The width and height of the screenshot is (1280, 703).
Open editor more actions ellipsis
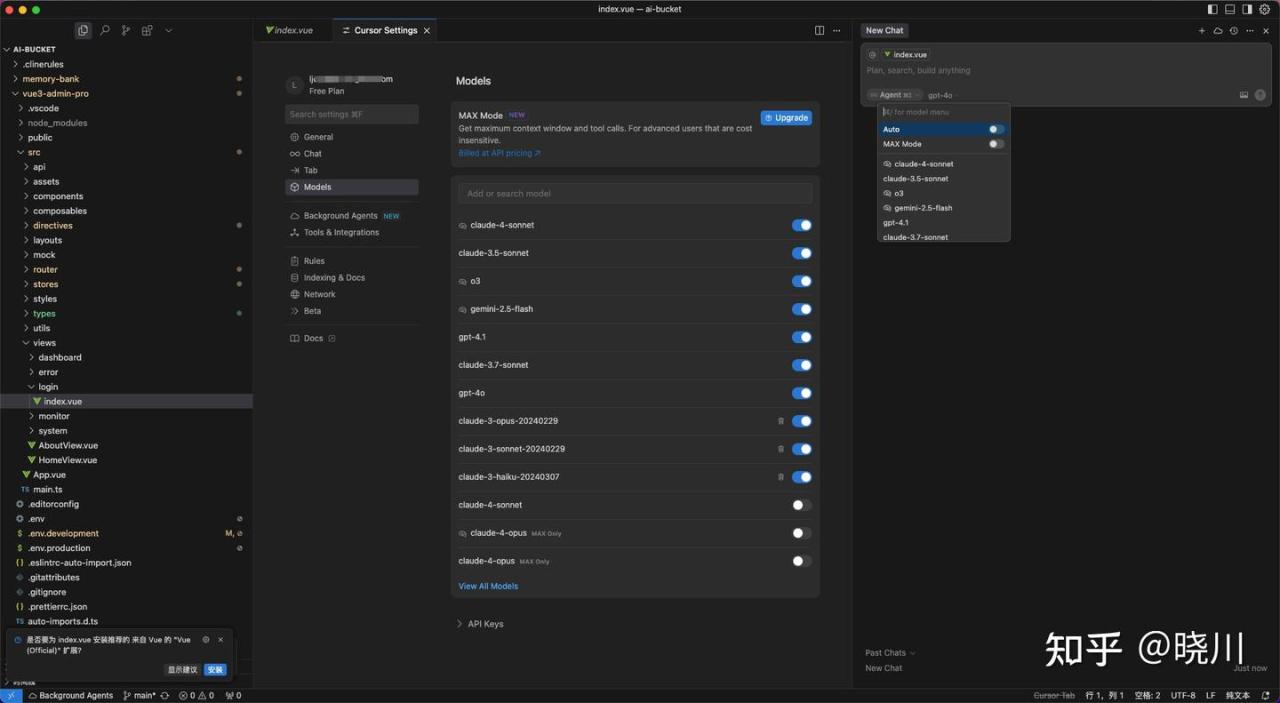point(837,31)
